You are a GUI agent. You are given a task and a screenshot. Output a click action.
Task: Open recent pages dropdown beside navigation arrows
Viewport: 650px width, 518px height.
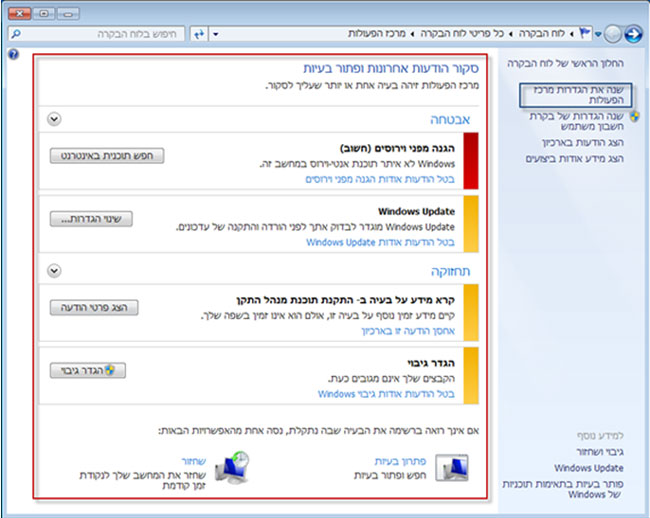(x=598, y=34)
